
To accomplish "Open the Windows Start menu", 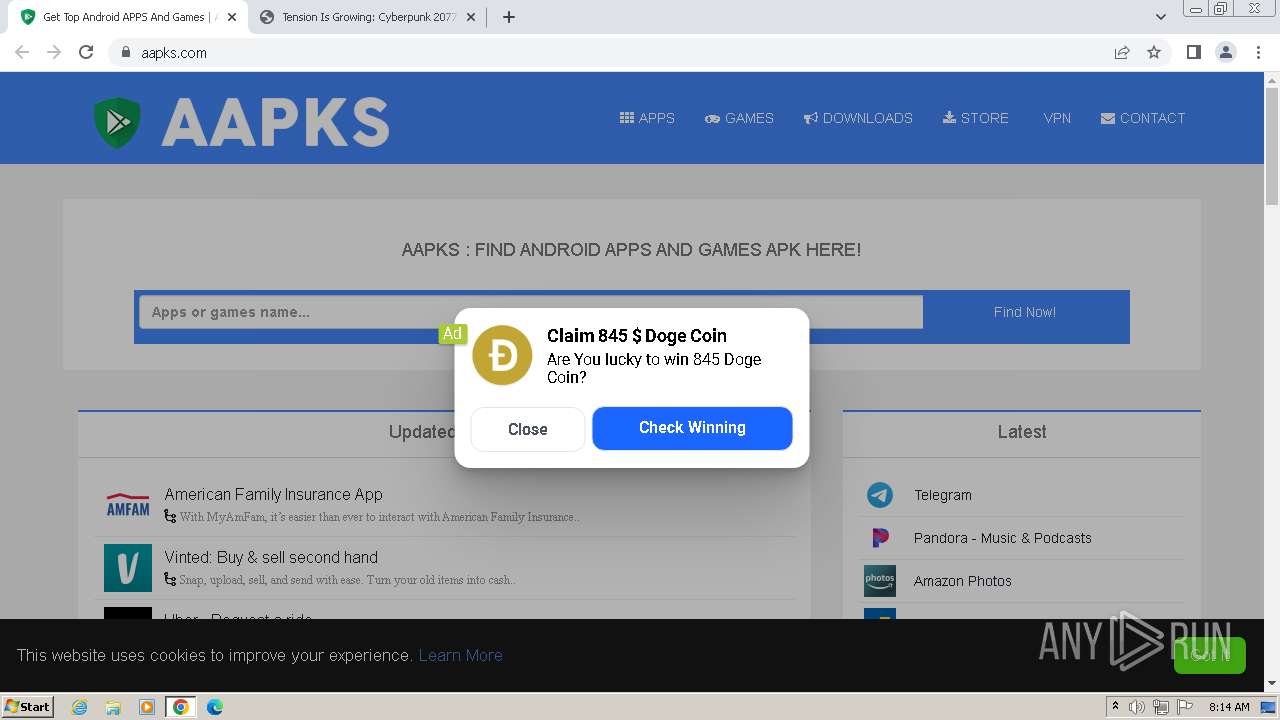I will [x=28, y=706].
